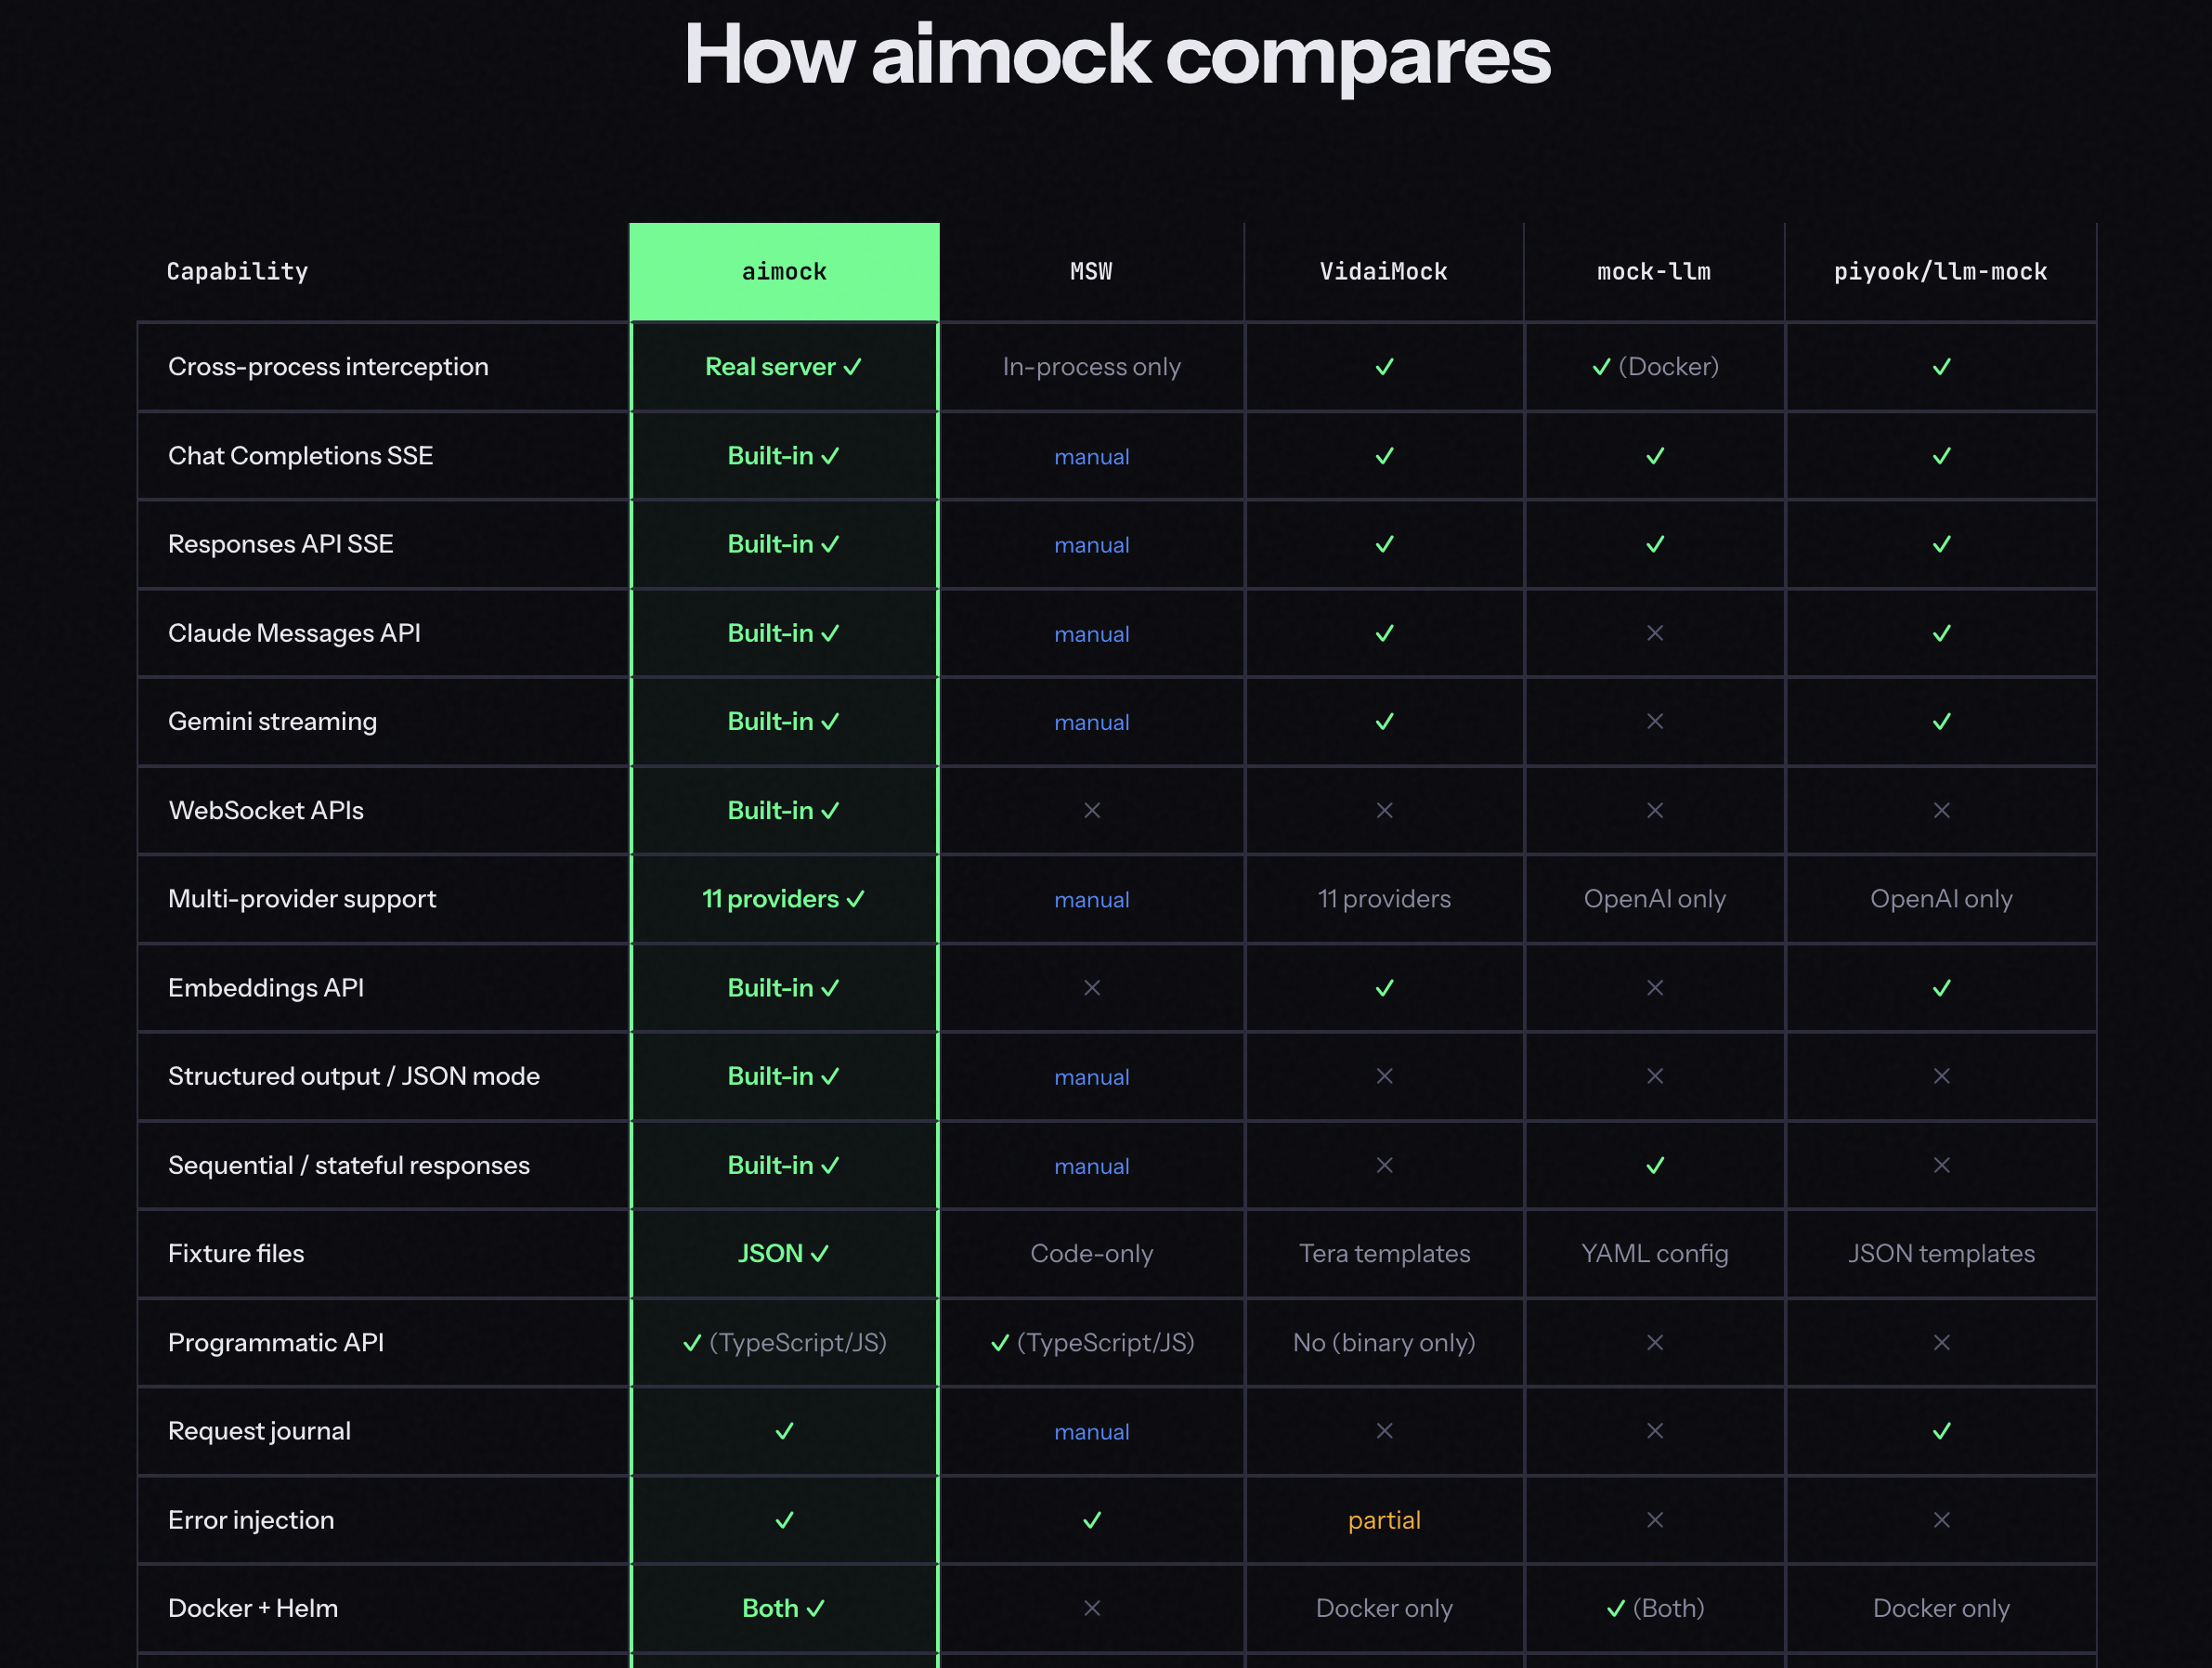Click the "manual" link in Multi-provider support row
The width and height of the screenshot is (2212, 1668).
point(1091,900)
